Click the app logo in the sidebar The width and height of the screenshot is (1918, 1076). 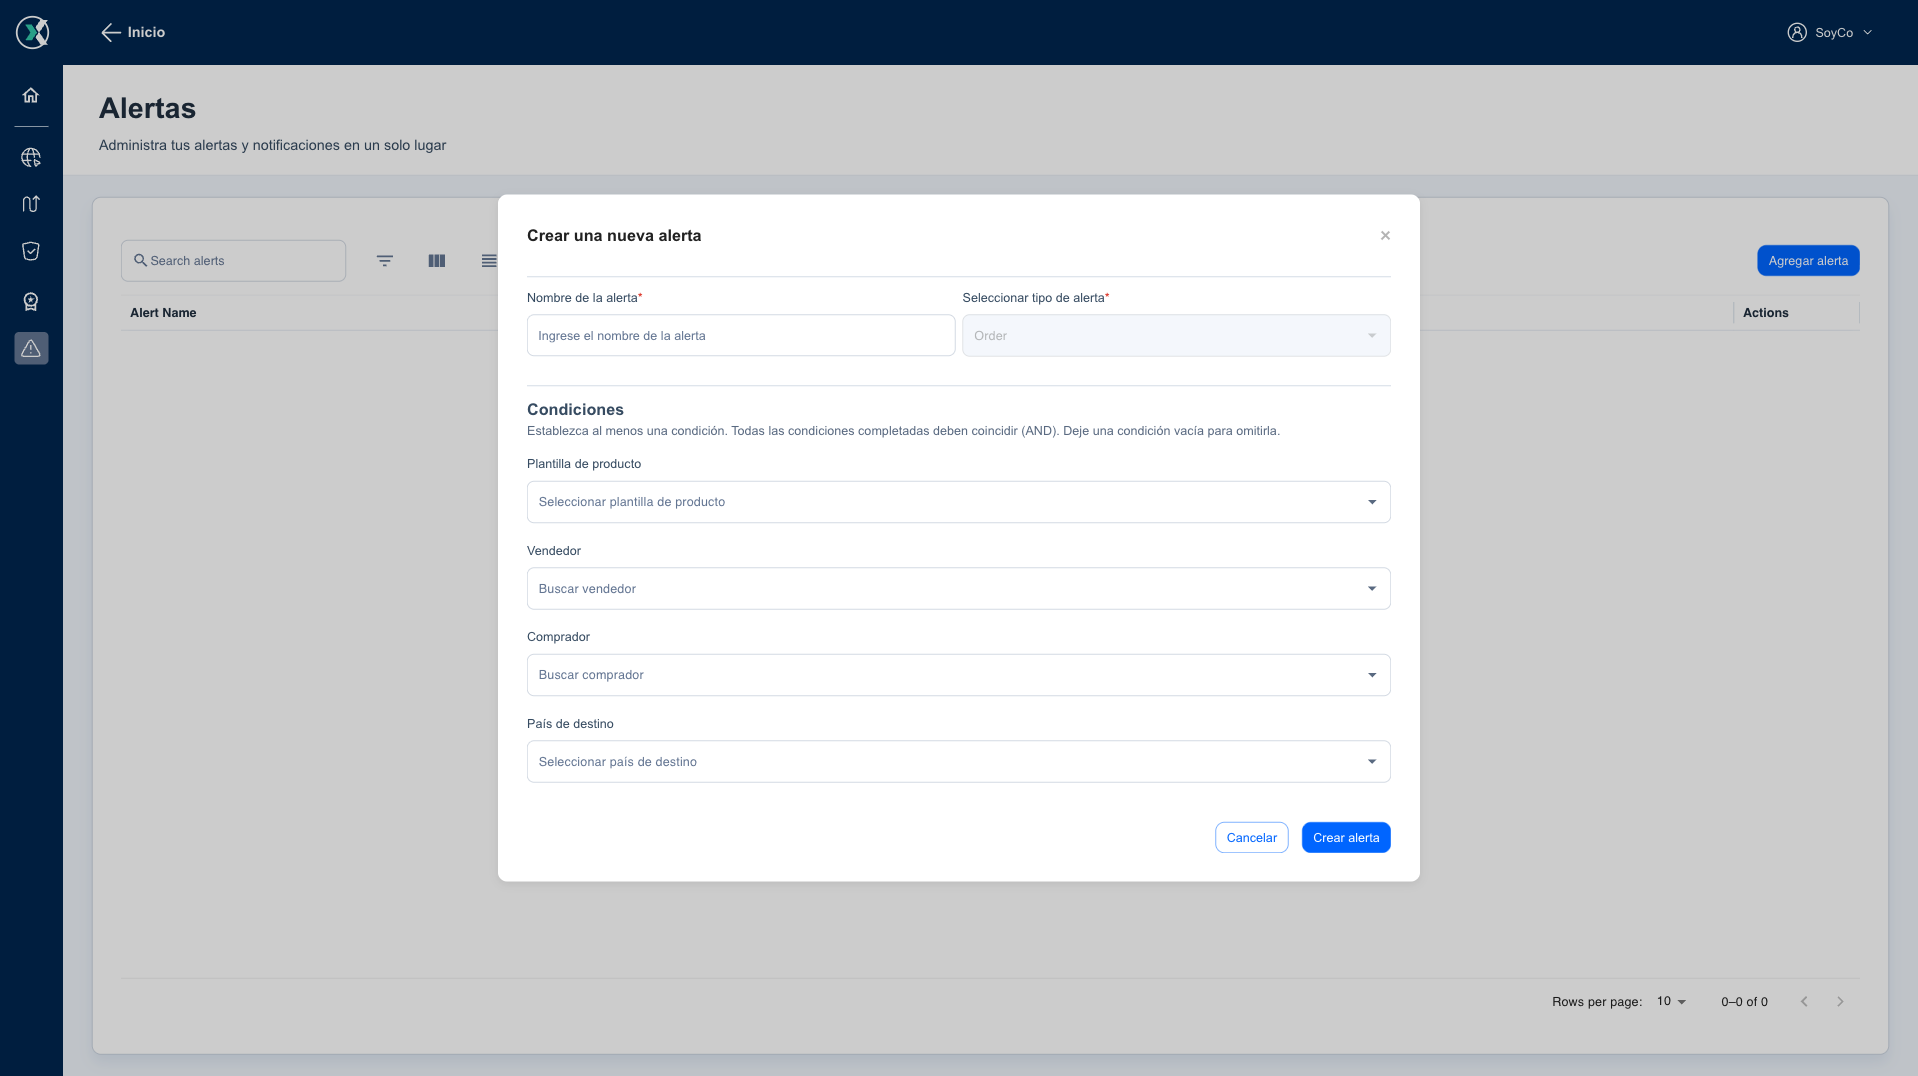(x=32, y=32)
